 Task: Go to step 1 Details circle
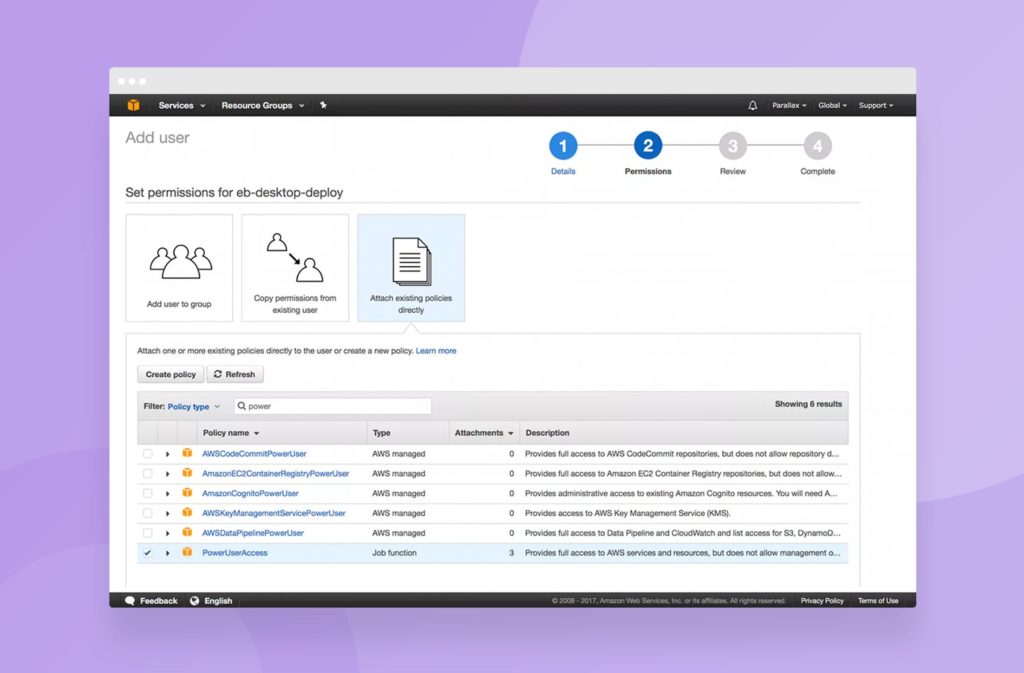[x=563, y=146]
